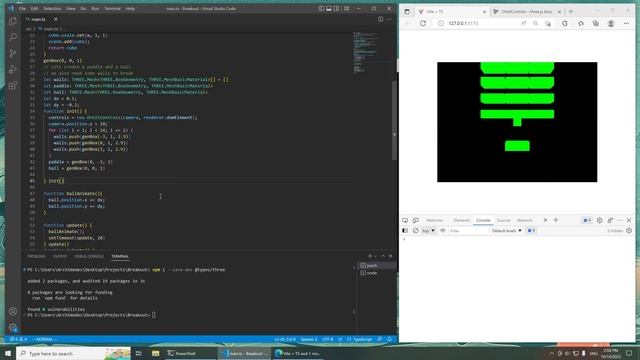Select the node terminal in the terminal list
Viewport: 640px width, 360px height.
378,273
